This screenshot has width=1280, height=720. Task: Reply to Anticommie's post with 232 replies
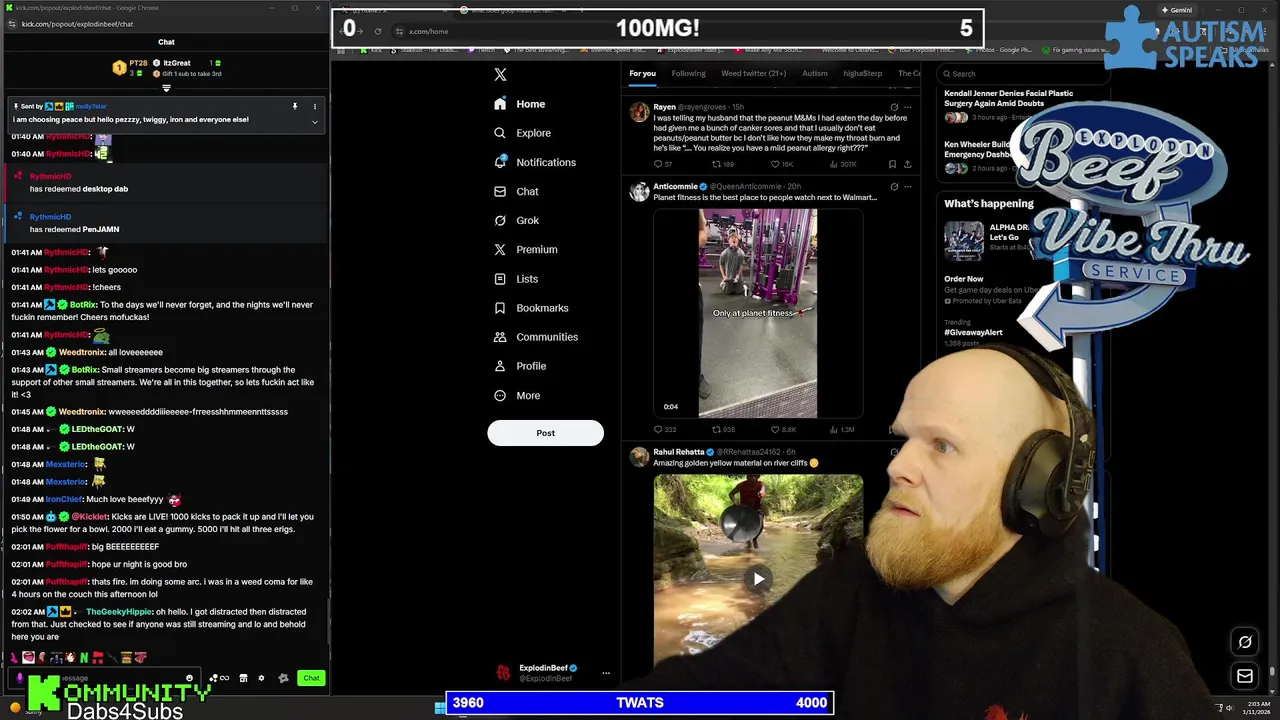[x=664, y=430]
